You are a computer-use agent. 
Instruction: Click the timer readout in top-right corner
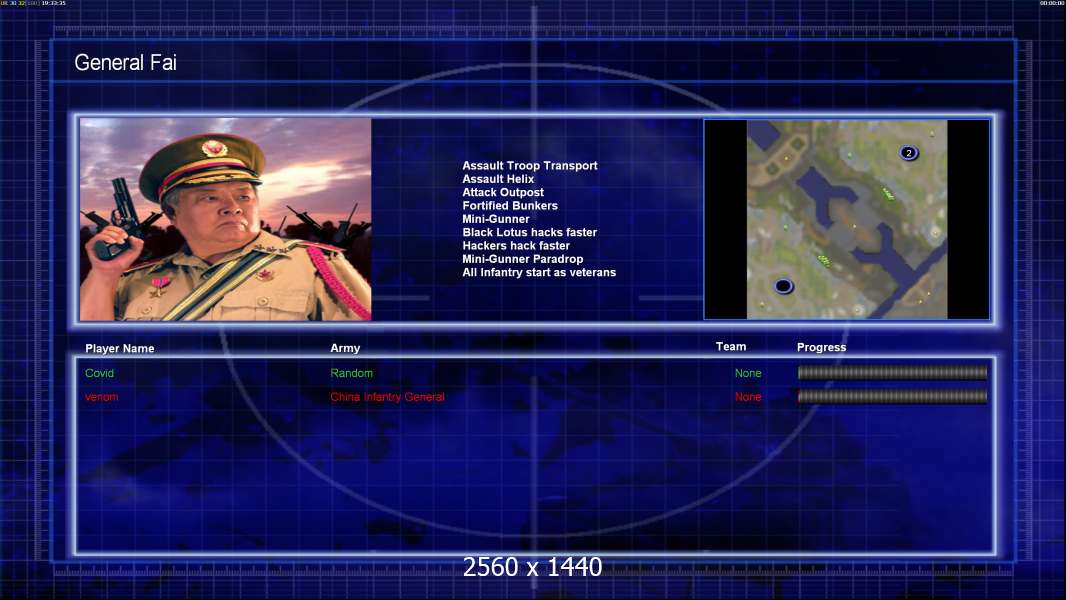(x=1052, y=3)
